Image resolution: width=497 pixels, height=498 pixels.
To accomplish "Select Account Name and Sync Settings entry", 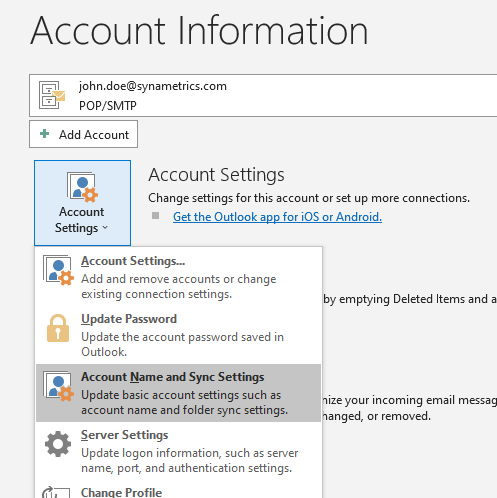I will [x=179, y=393].
